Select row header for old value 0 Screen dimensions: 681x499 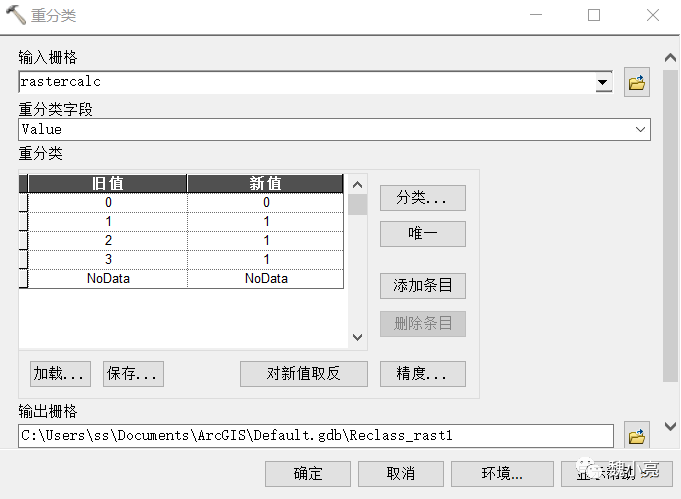[x=23, y=202]
